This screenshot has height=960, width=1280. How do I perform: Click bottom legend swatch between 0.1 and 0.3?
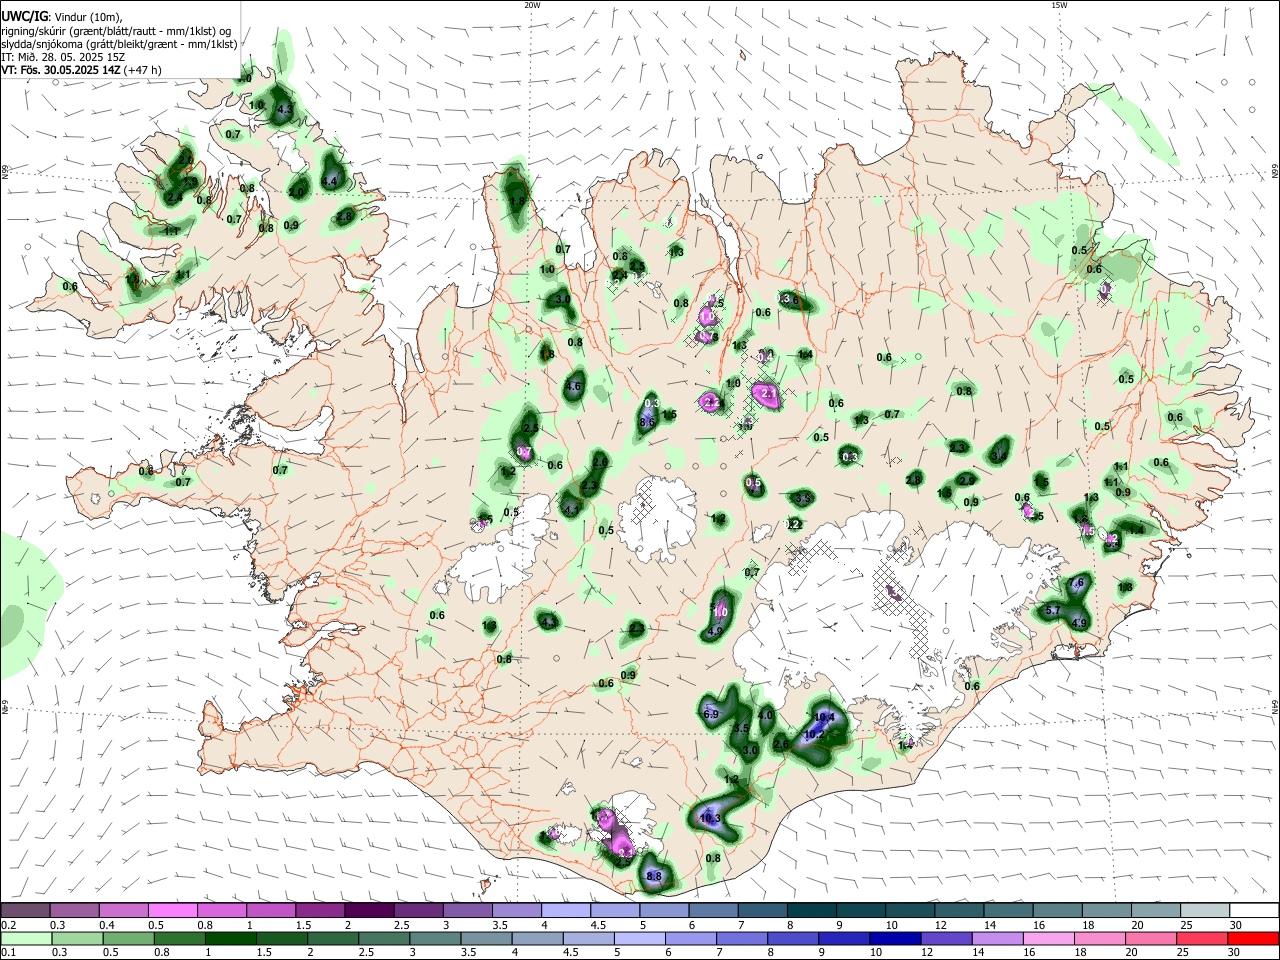click(25, 939)
